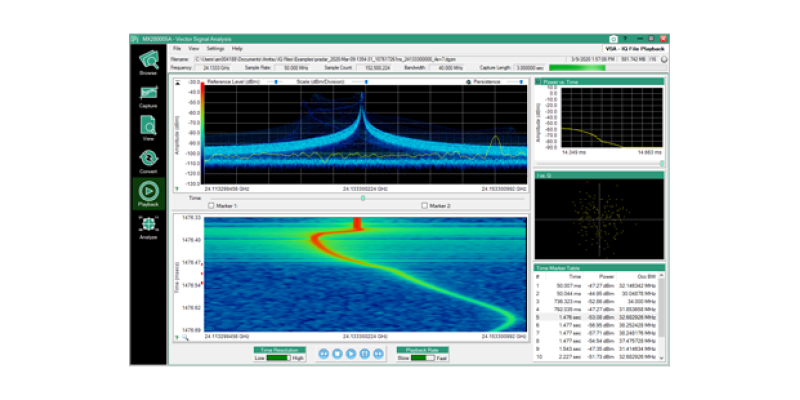Stop the IQ file playback
This screenshot has height=400, width=800.
[337, 354]
